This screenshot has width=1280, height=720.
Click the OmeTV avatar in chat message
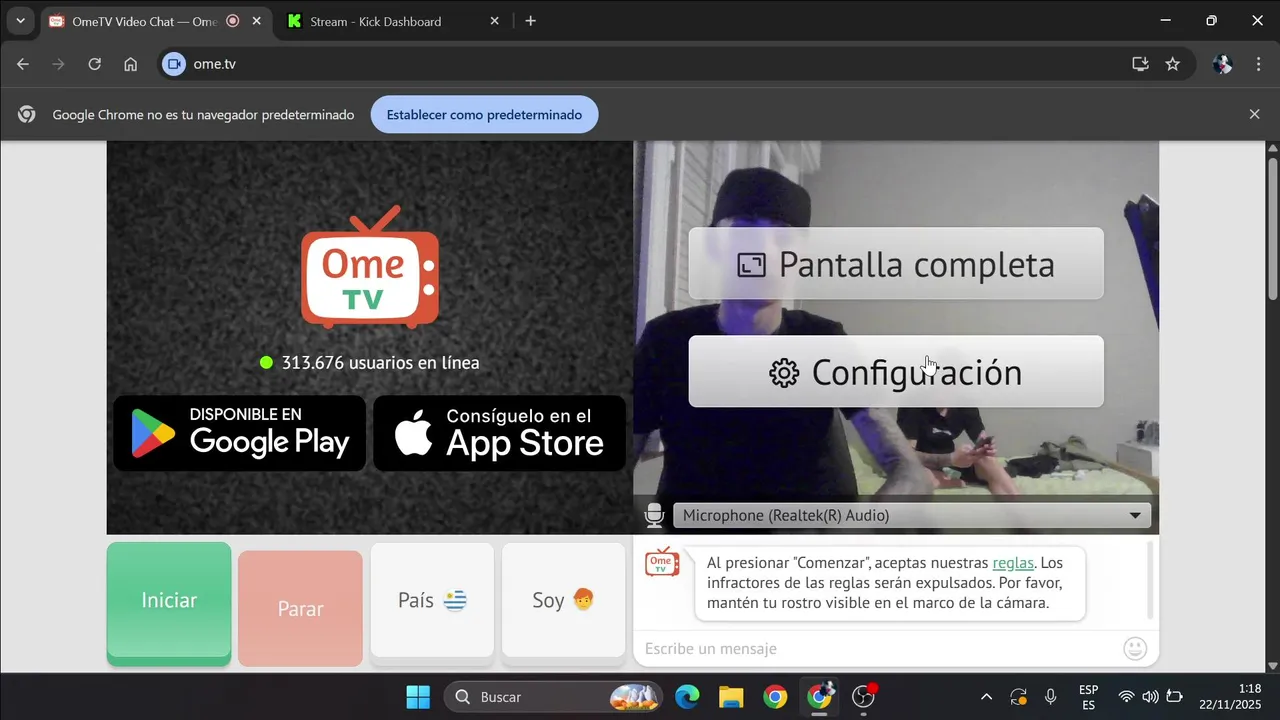(x=662, y=562)
